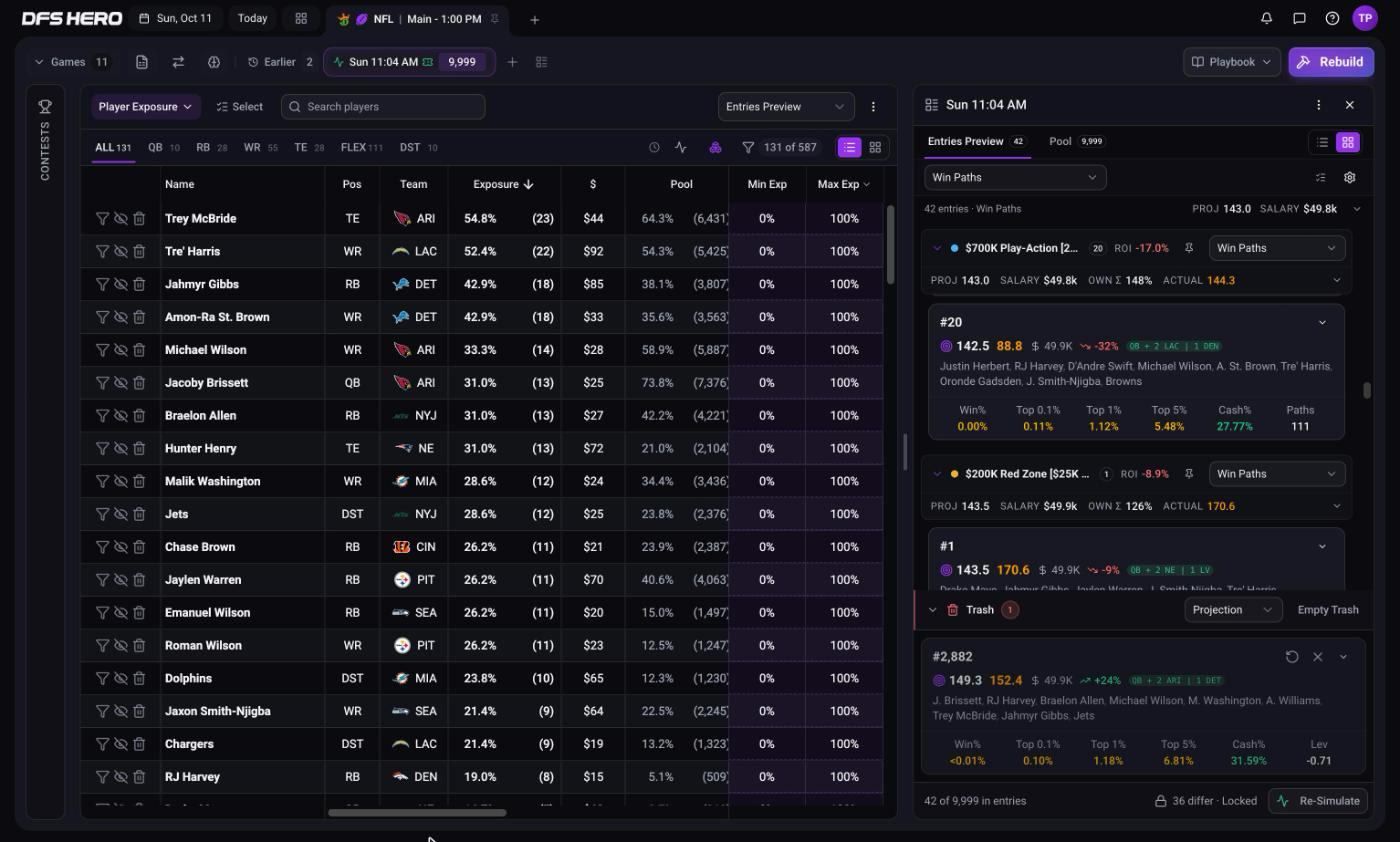Hide Tre' Harris with eye-slash toggle
Screen dimensions: 1400x842
point(120,251)
